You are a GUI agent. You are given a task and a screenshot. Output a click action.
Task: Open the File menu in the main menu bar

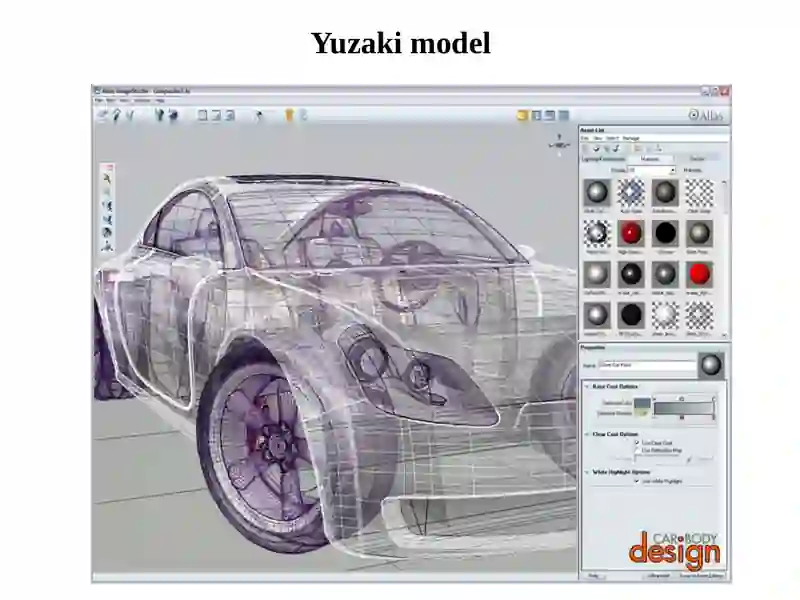click(98, 101)
